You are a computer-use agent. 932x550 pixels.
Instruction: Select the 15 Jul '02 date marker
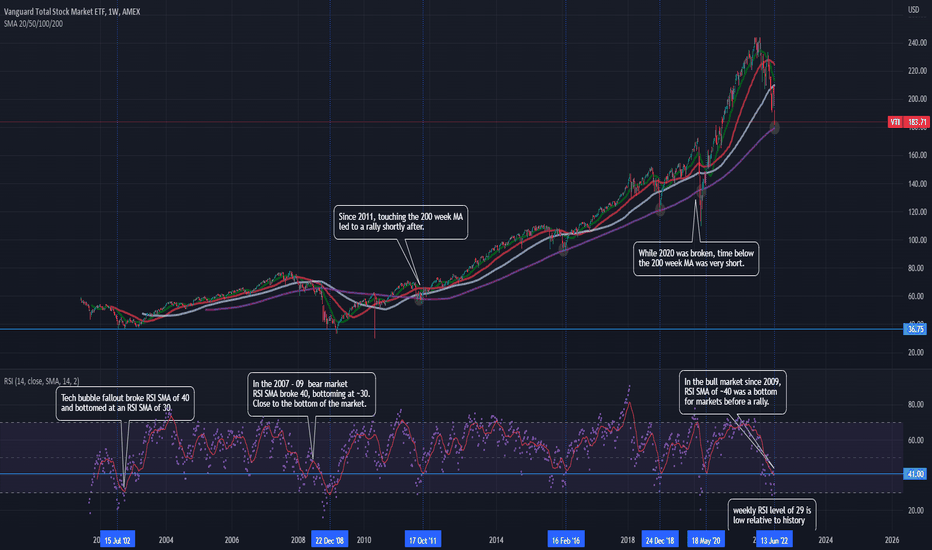click(x=117, y=540)
